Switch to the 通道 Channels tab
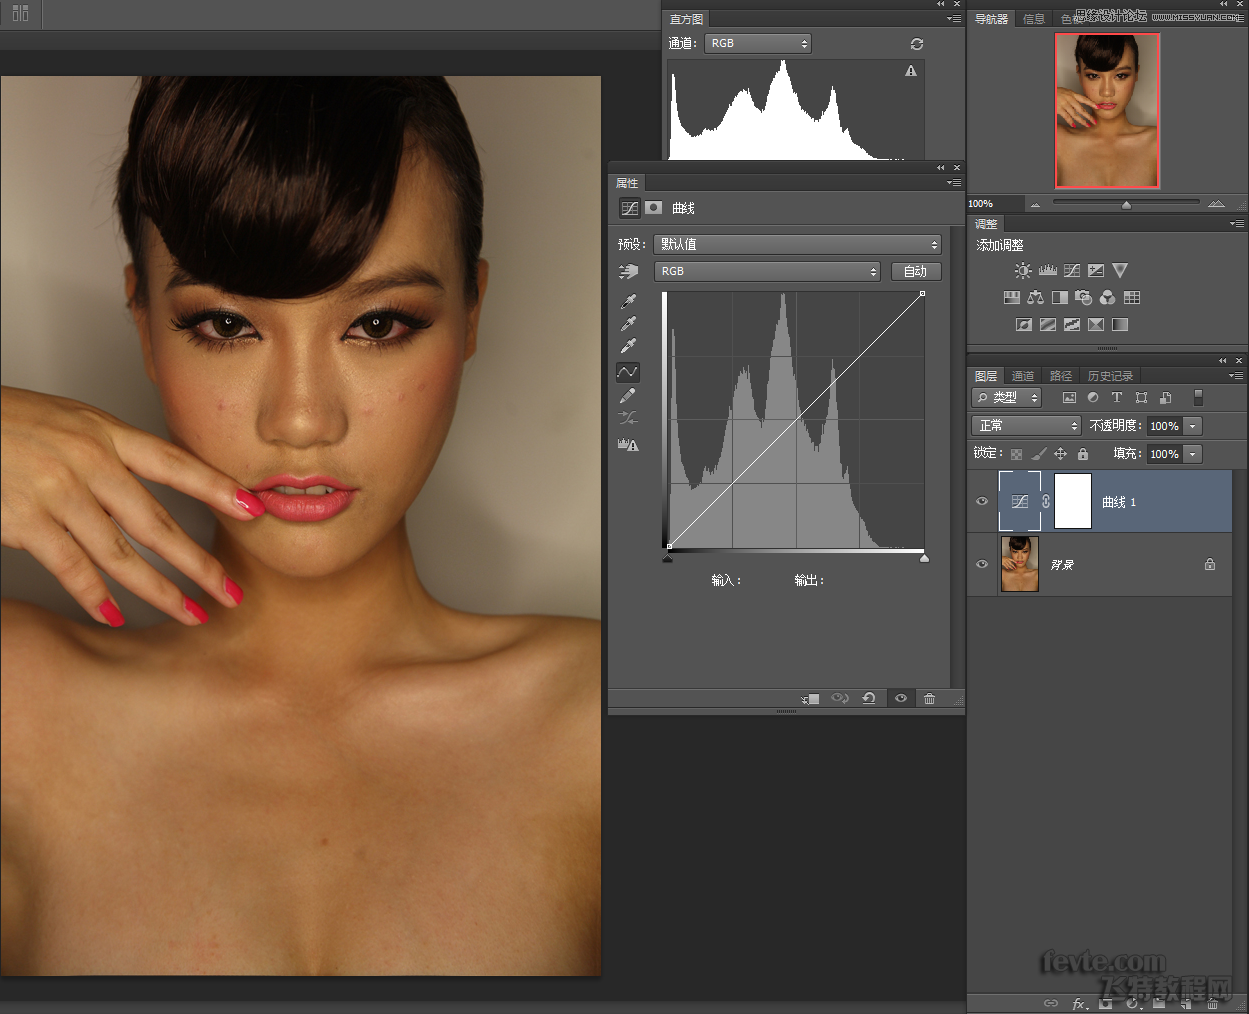The height and width of the screenshot is (1014, 1249). click(1023, 375)
